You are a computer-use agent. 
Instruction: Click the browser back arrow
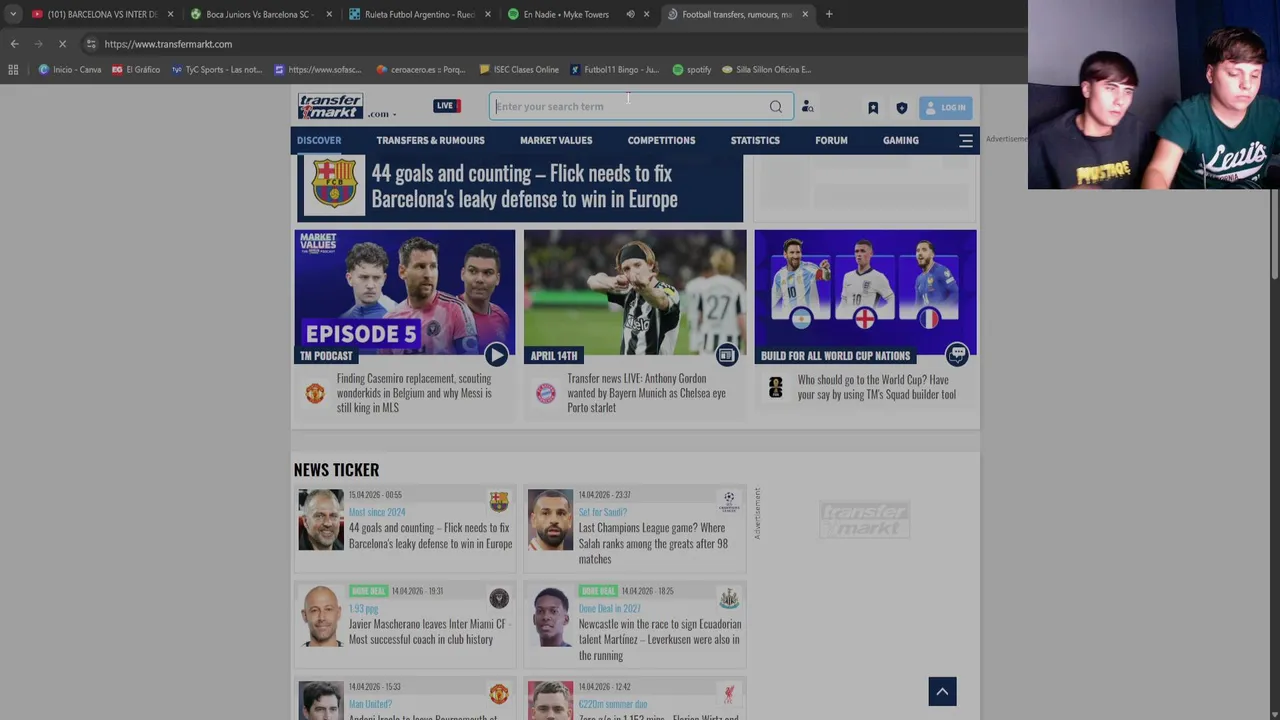[14, 44]
